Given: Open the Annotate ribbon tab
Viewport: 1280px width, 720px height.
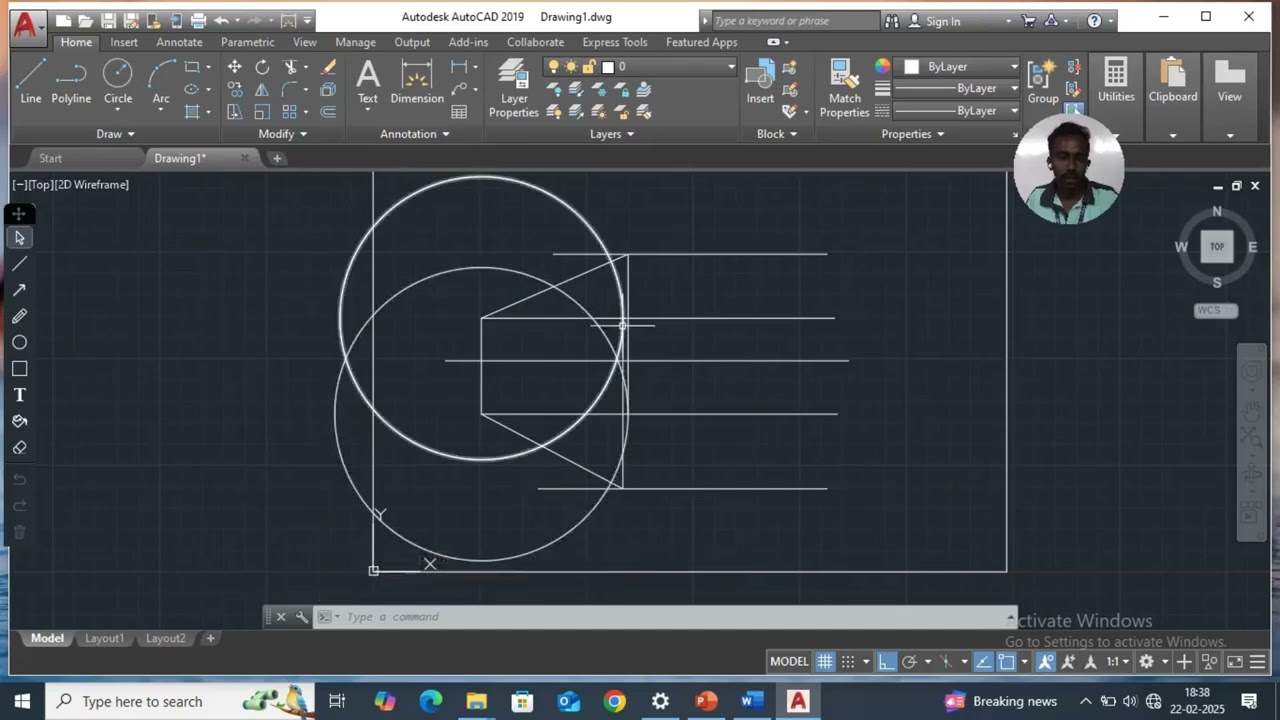Looking at the screenshot, I should (179, 42).
